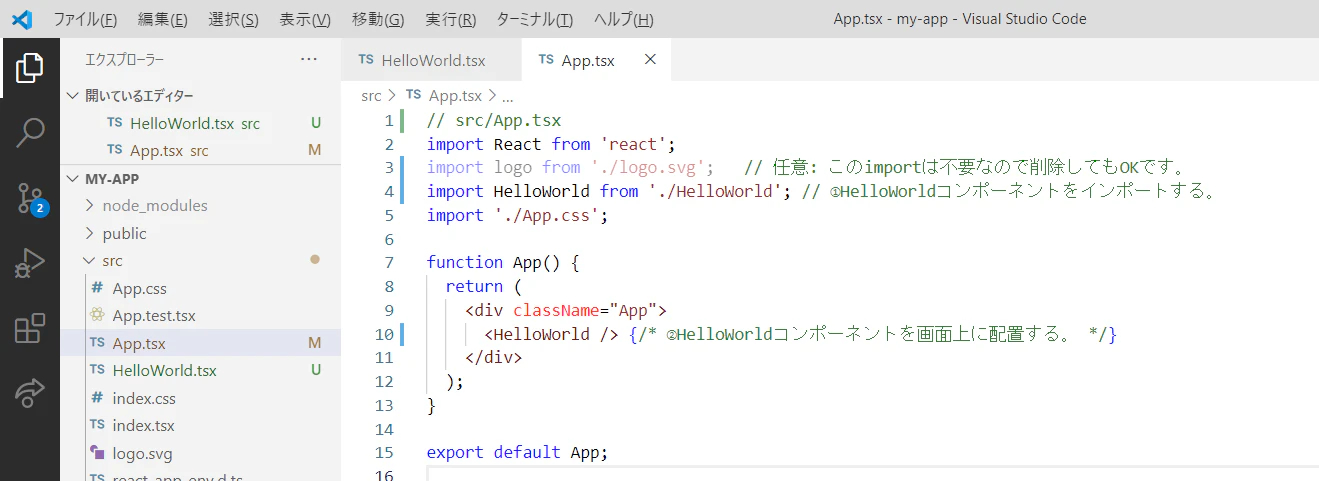Open logo.svg in the file tree
Viewport: 1319px width, 481px height.
pos(200,453)
